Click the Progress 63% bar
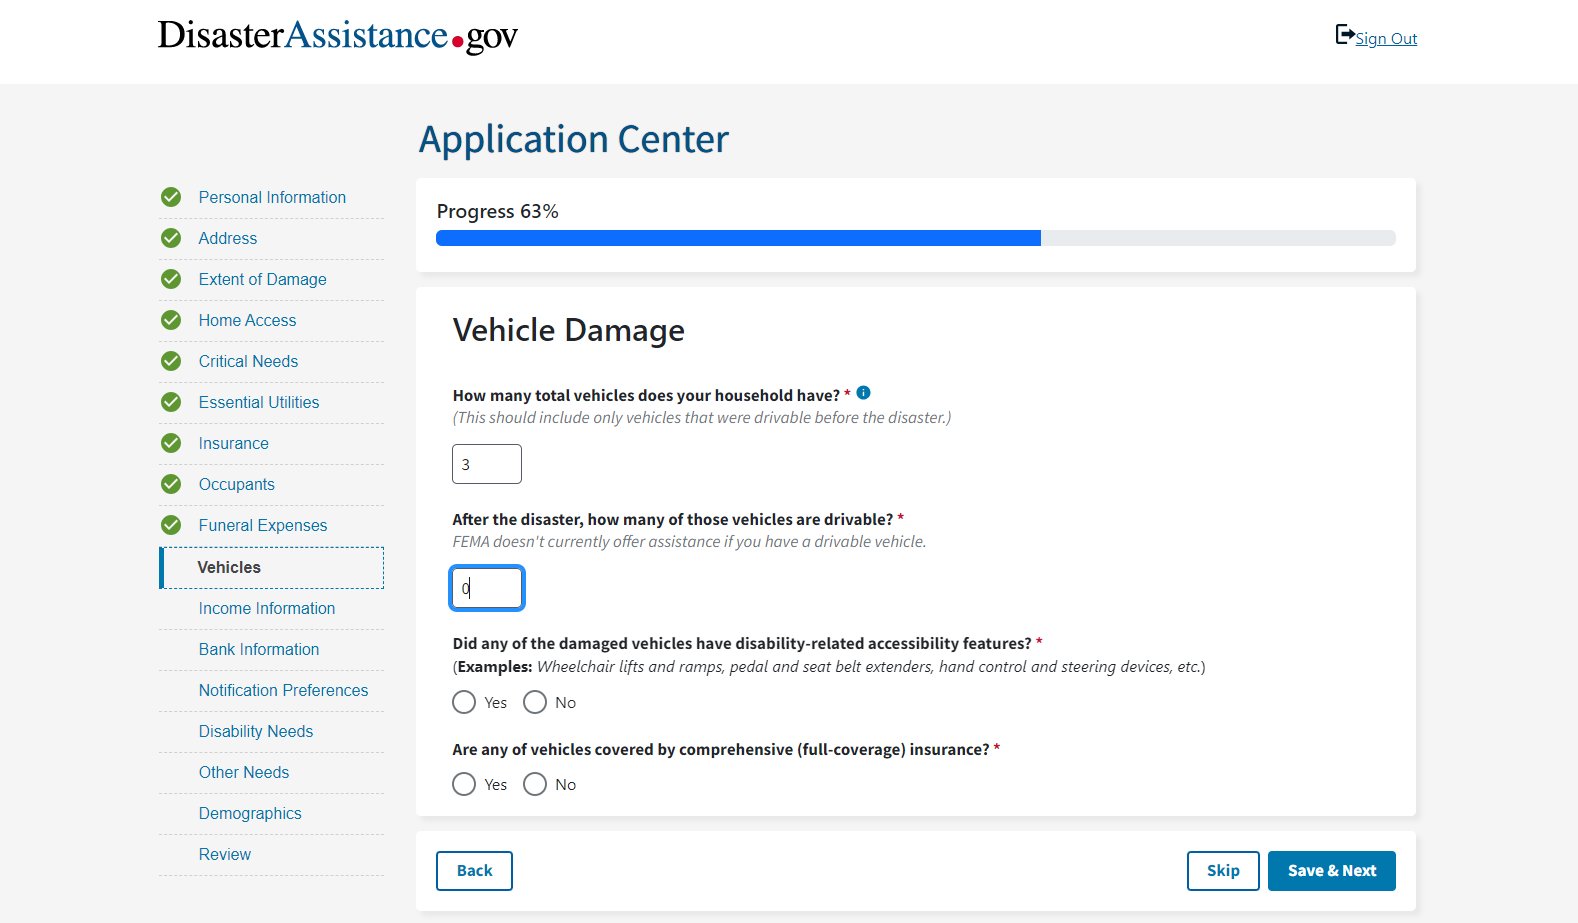The width and height of the screenshot is (1578, 923). click(x=915, y=238)
